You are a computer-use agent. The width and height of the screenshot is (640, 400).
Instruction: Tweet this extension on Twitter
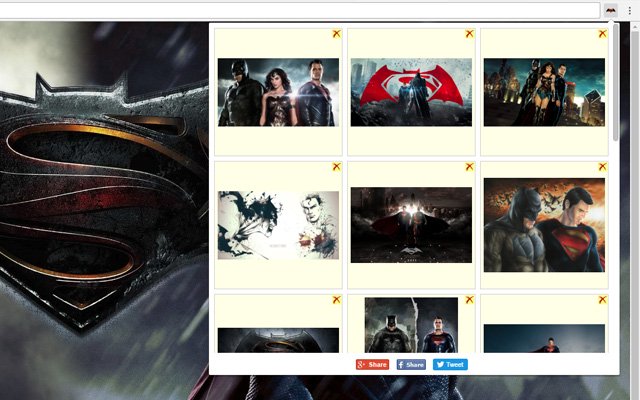coord(450,364)
